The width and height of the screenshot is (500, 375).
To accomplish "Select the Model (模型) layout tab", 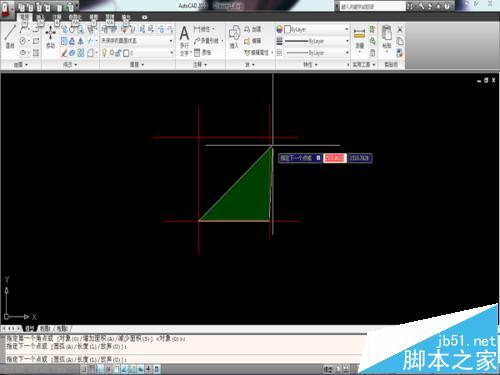I will (29, 329).
